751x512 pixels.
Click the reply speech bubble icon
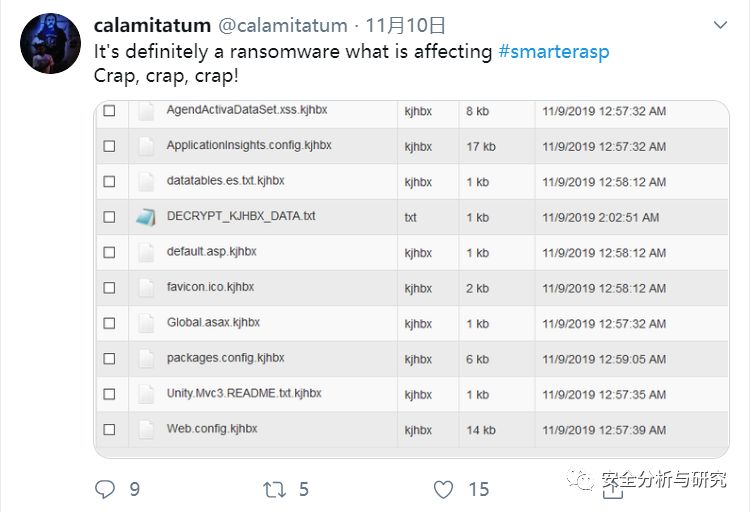click(x=105, y=489)
